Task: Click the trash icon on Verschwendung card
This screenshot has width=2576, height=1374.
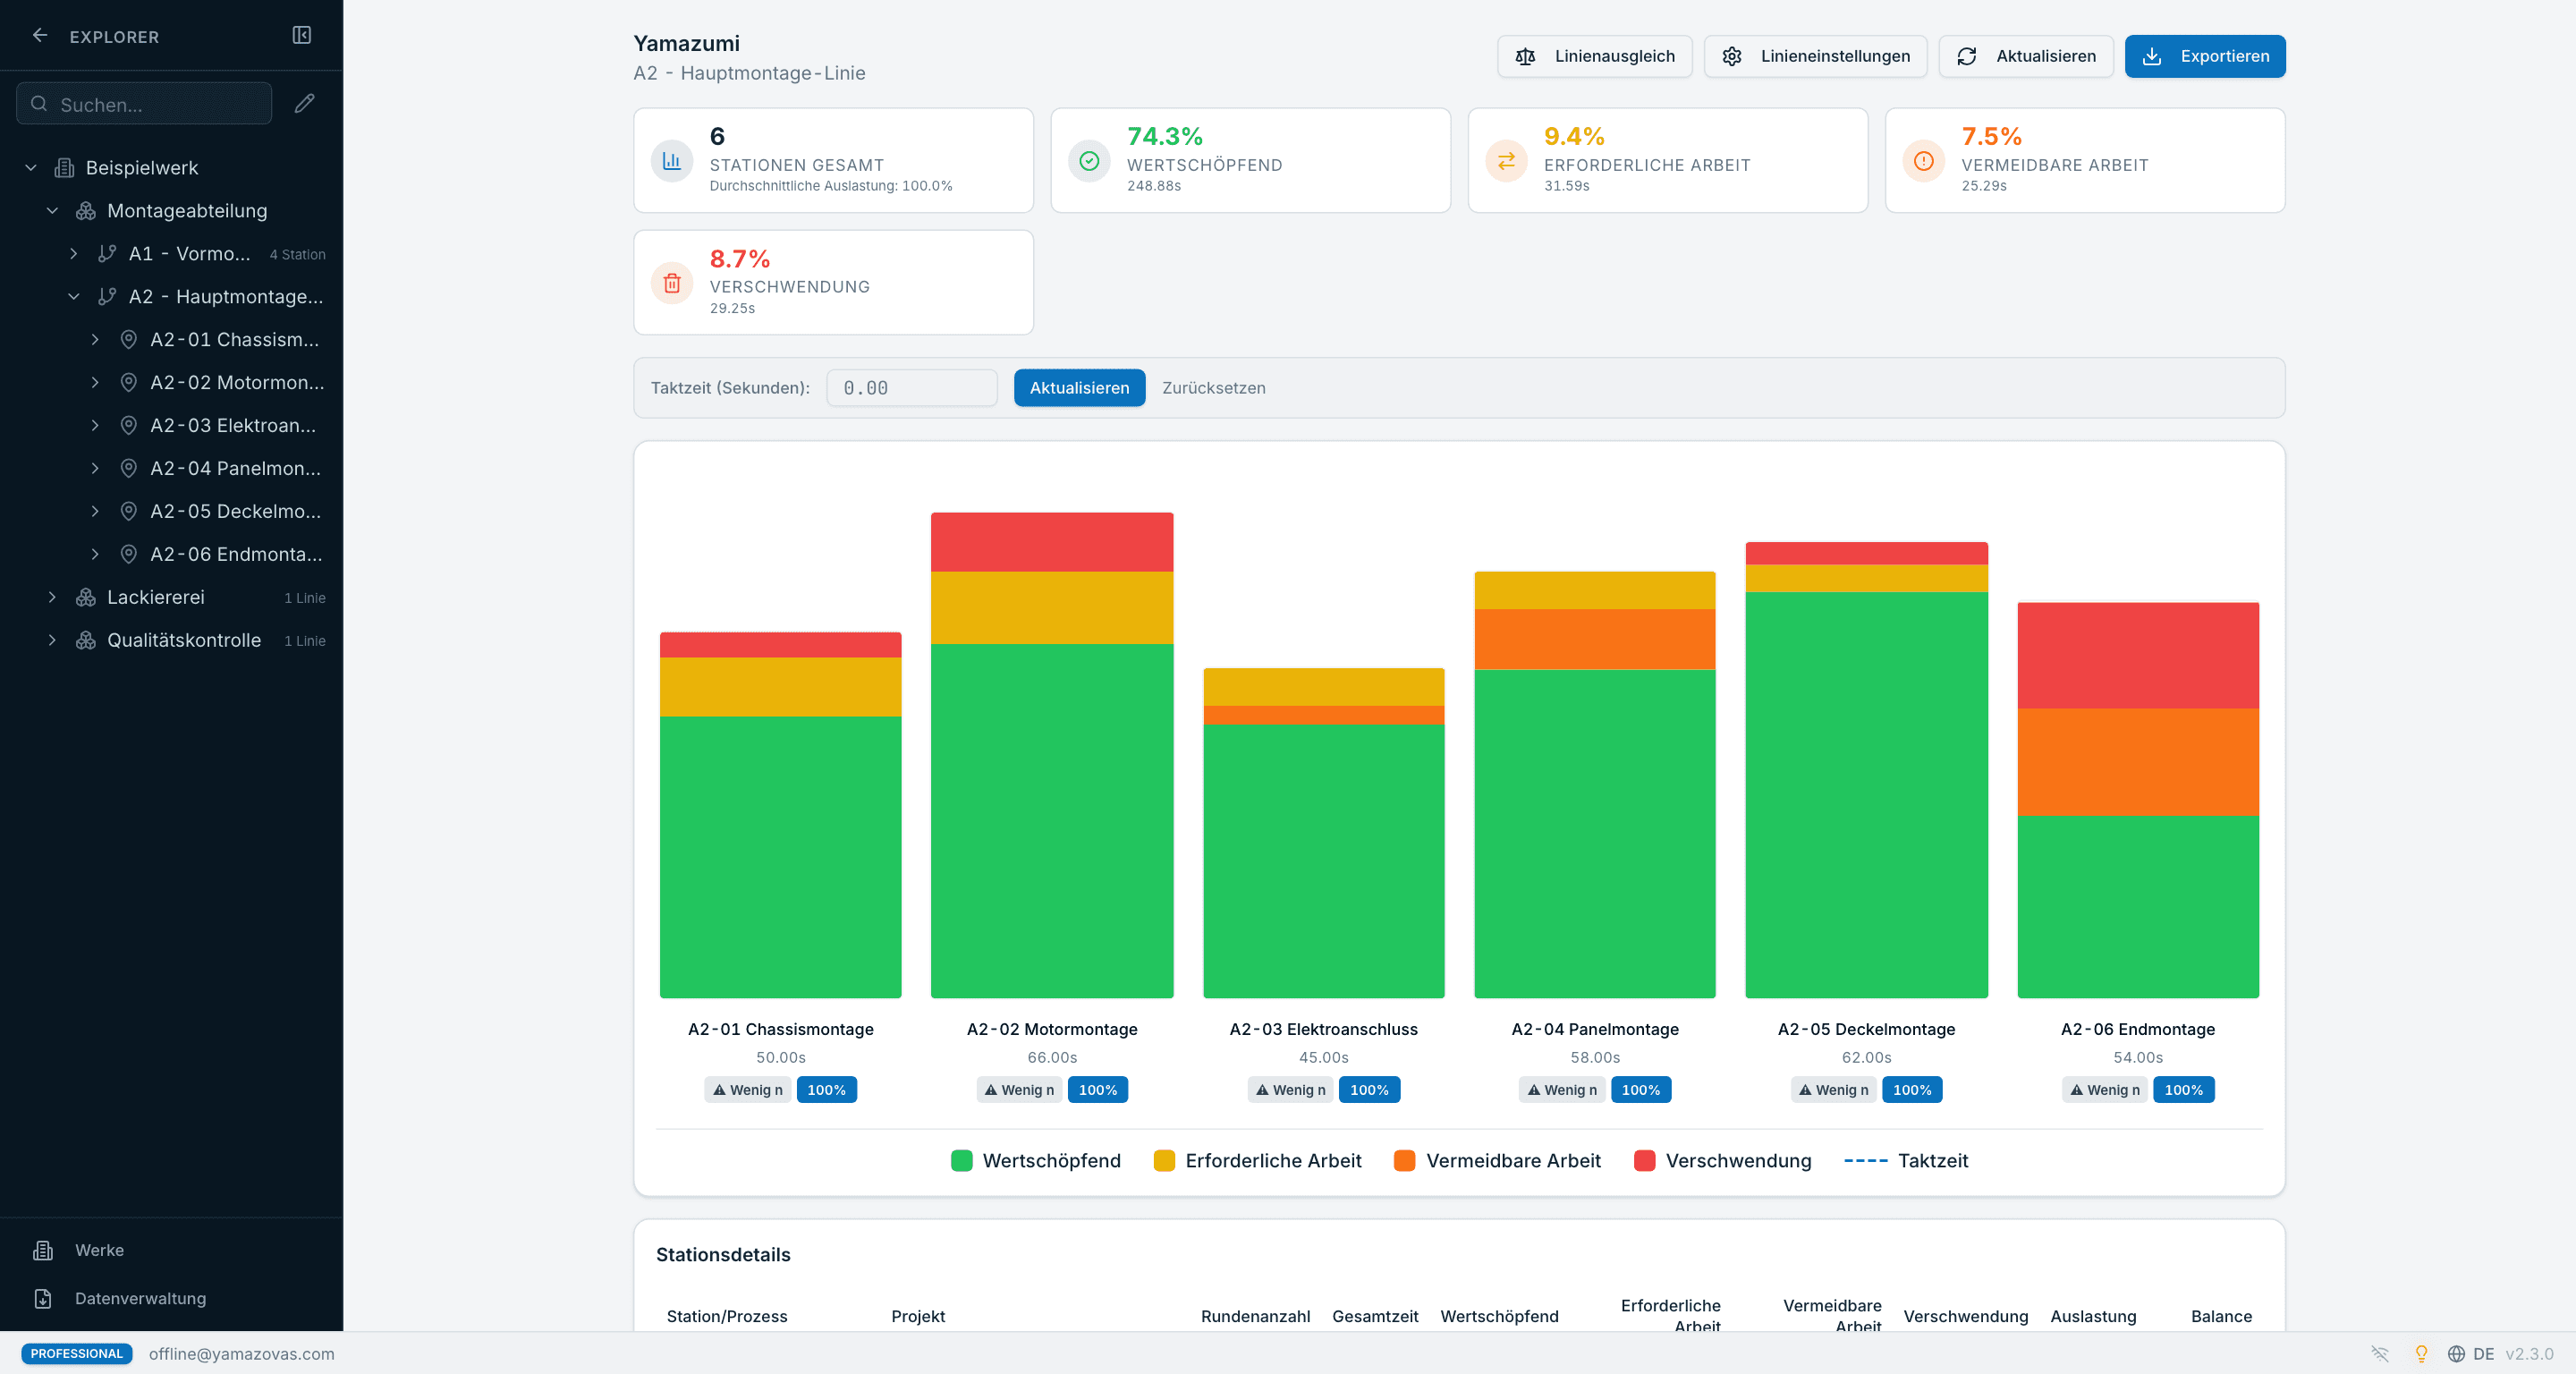Action: [672, 283]
